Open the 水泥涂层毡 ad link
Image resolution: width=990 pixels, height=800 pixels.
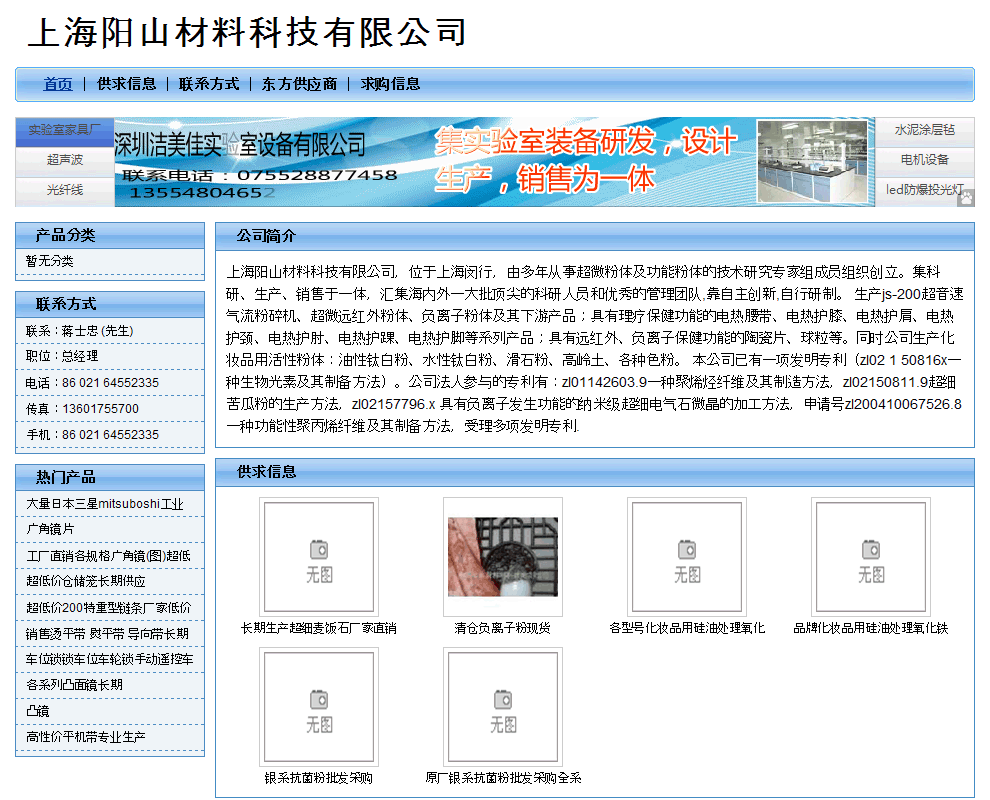pos(924,130)
